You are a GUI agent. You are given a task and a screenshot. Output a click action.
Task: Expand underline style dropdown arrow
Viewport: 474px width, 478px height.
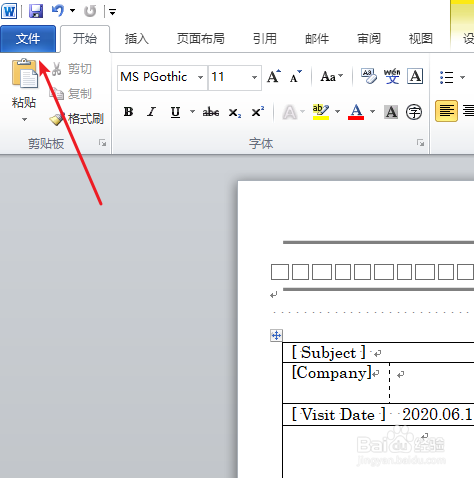tap(192, 111)
